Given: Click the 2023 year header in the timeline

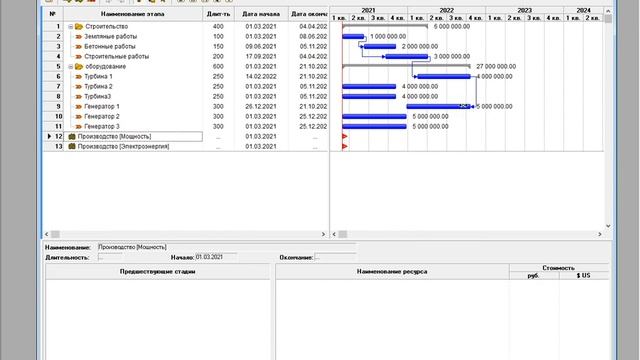Looking at the screenshot, I should point(524,10).
